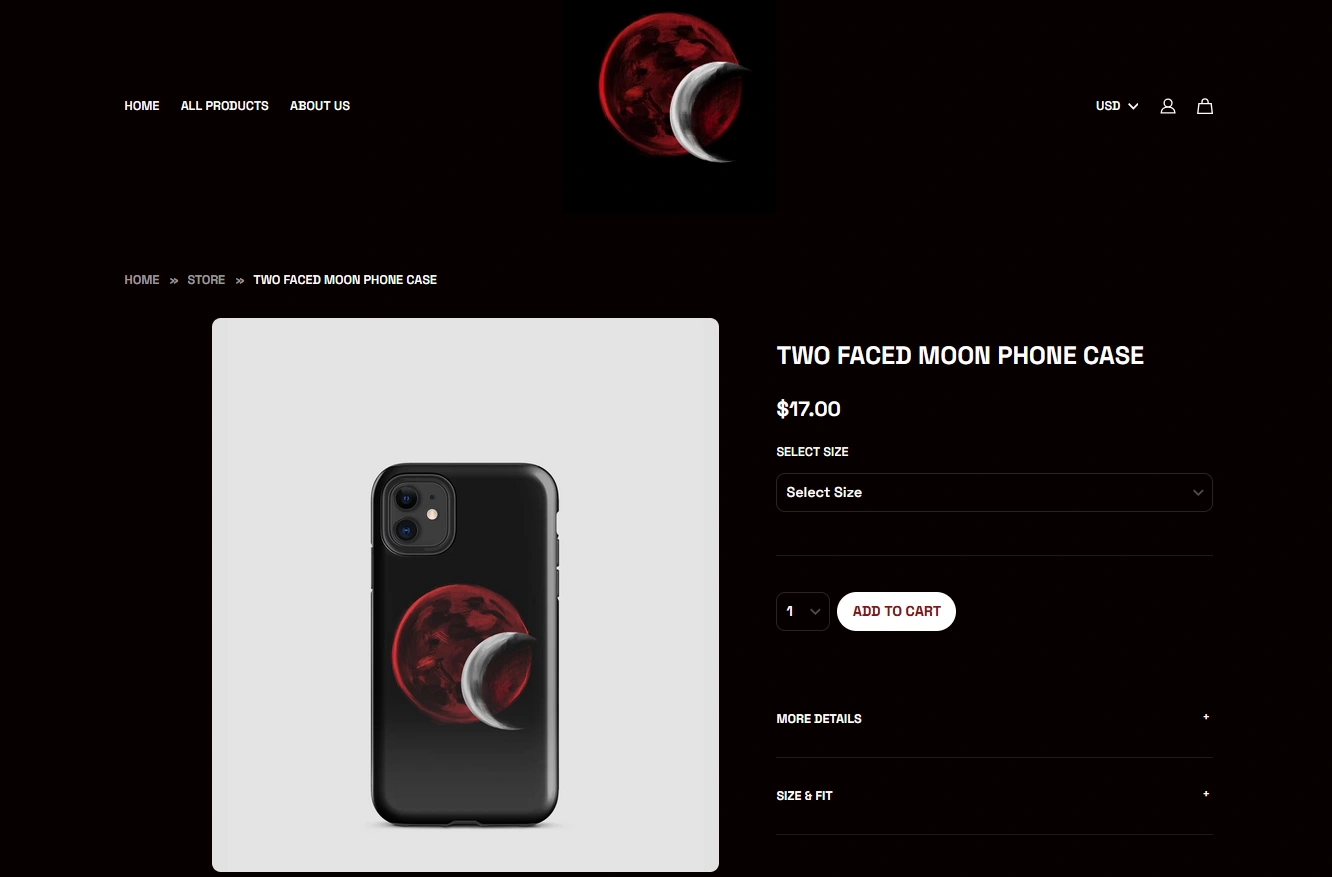Open the user account icon
This screenshot has height=877, width=1332.
click(1167, 106)
